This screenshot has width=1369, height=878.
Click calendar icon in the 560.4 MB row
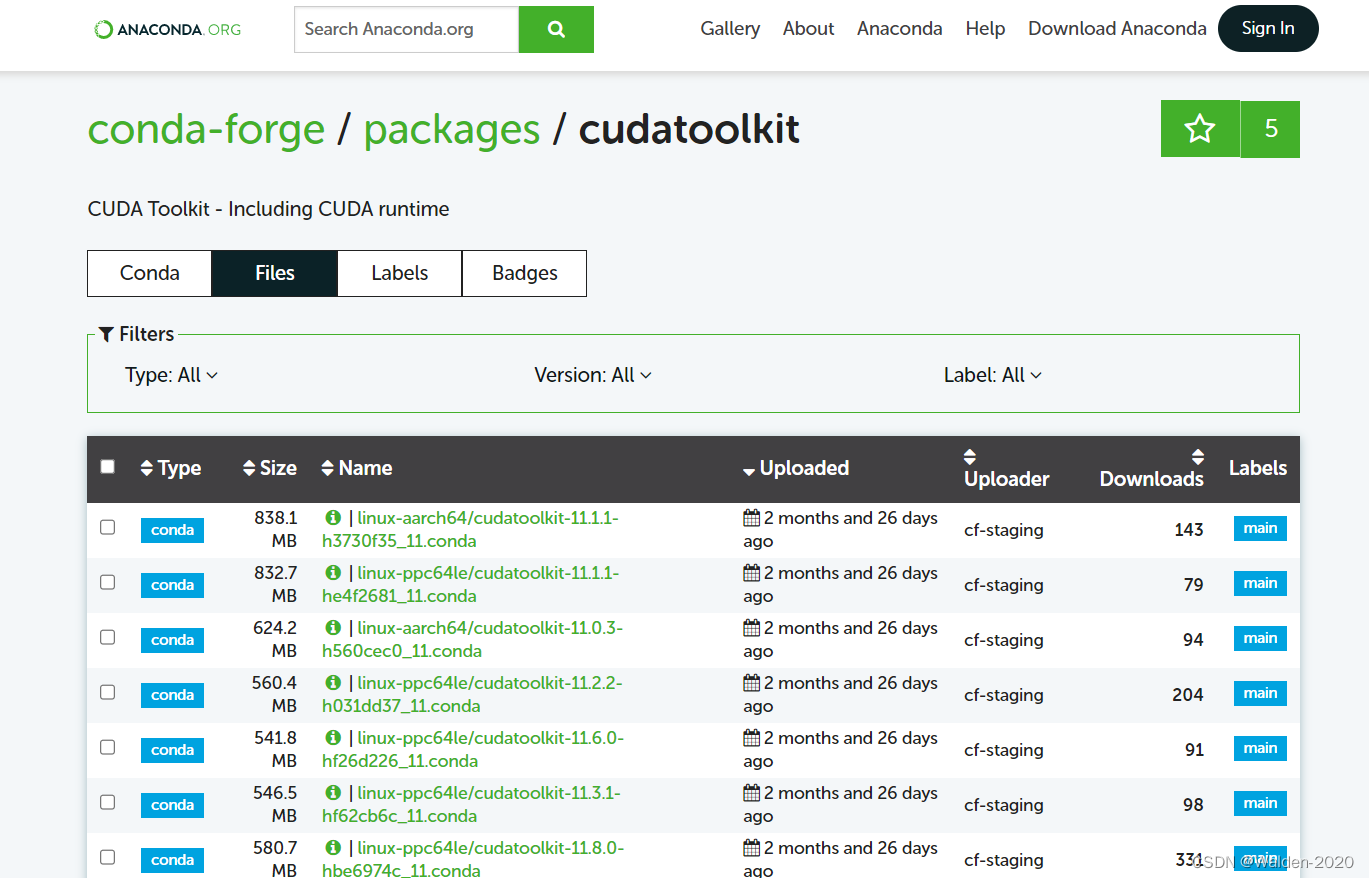752,683
